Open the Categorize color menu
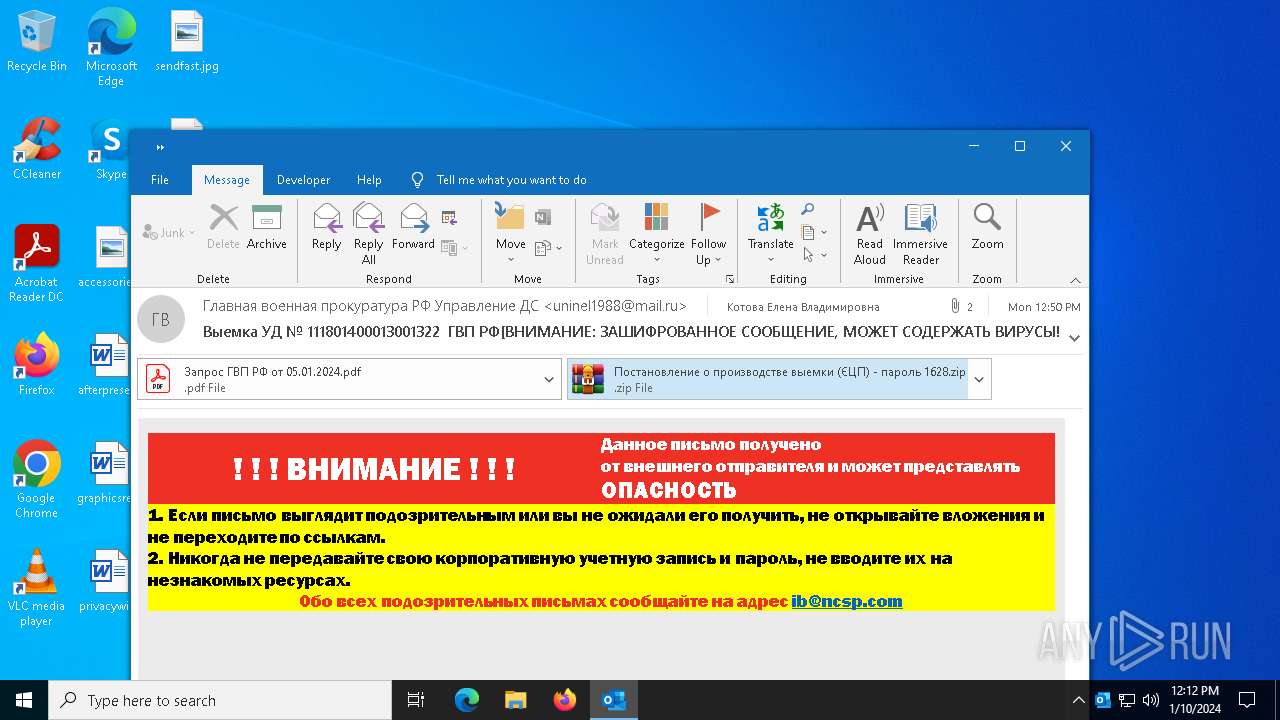The image size is (1280, 720). (656, 234)
